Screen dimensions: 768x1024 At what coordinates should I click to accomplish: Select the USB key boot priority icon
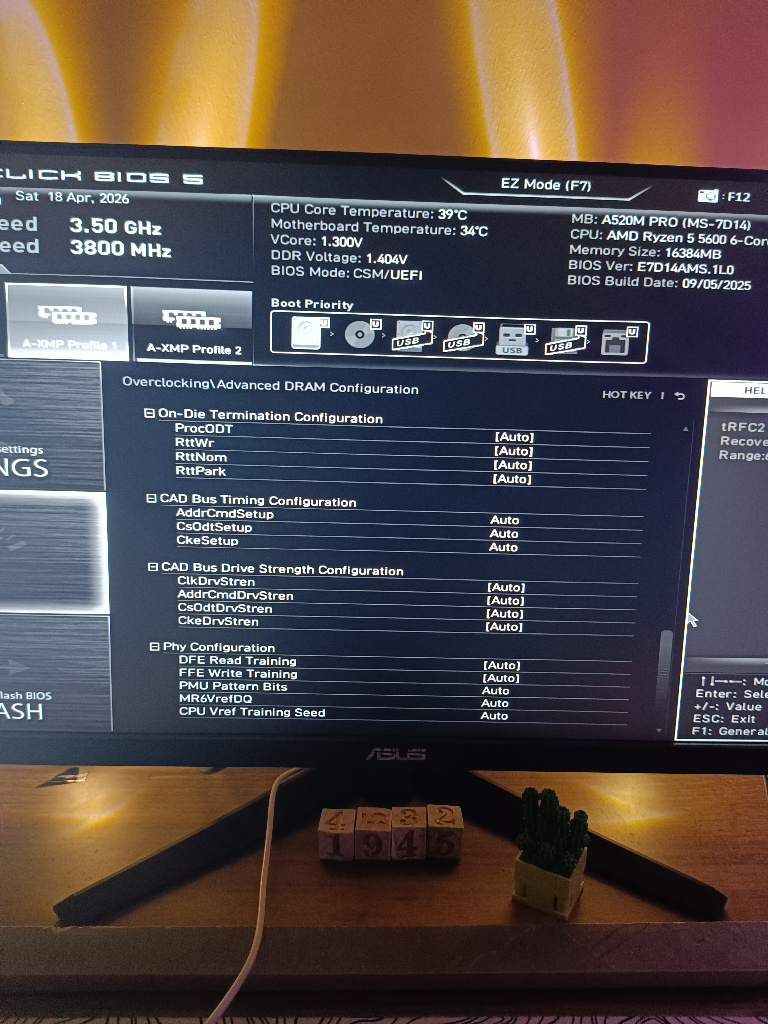[515, 340]
